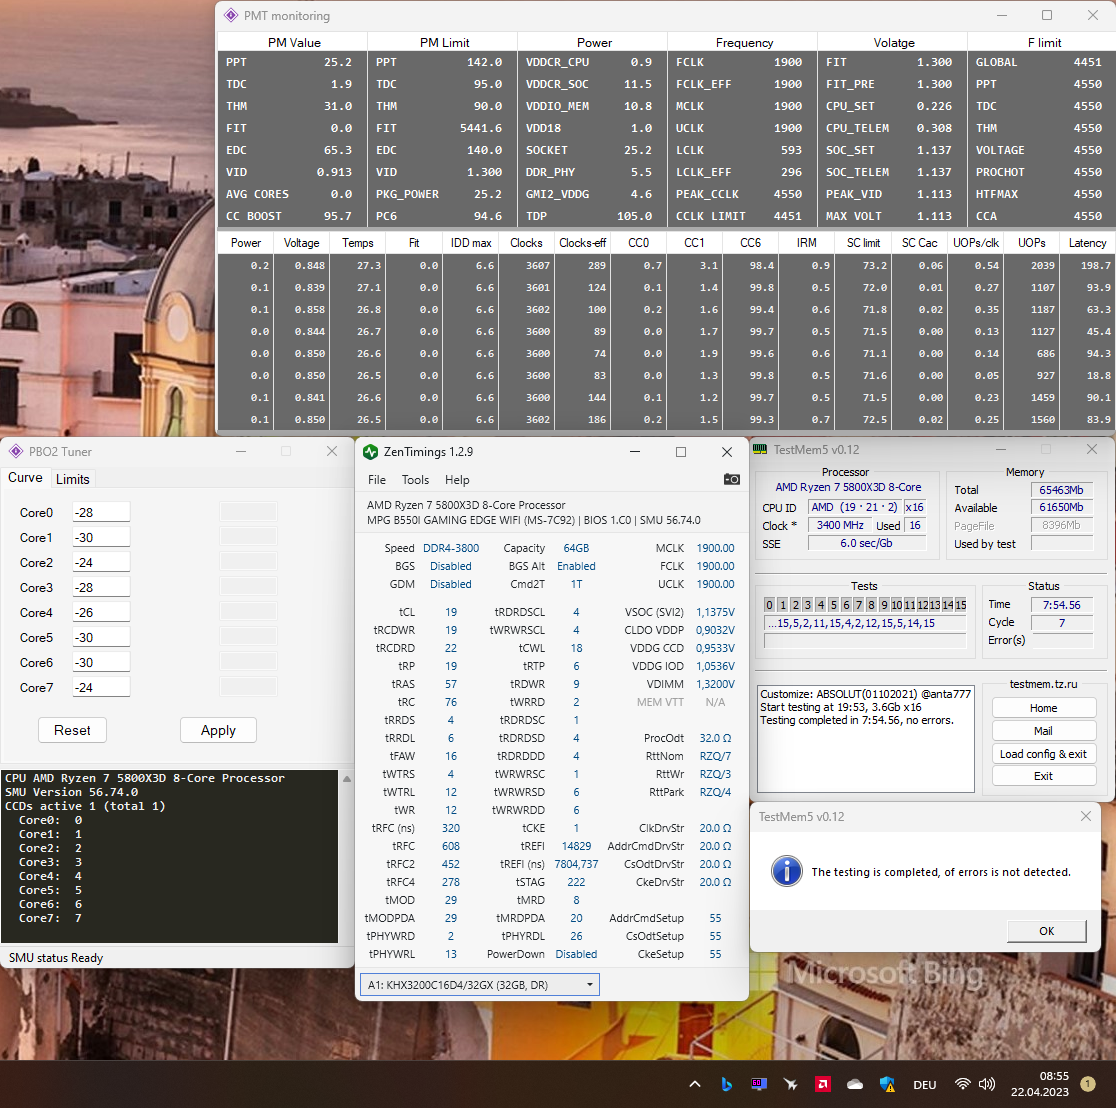
Task: Open the A1 memory module dropdown
Action: tap(479, 985)
